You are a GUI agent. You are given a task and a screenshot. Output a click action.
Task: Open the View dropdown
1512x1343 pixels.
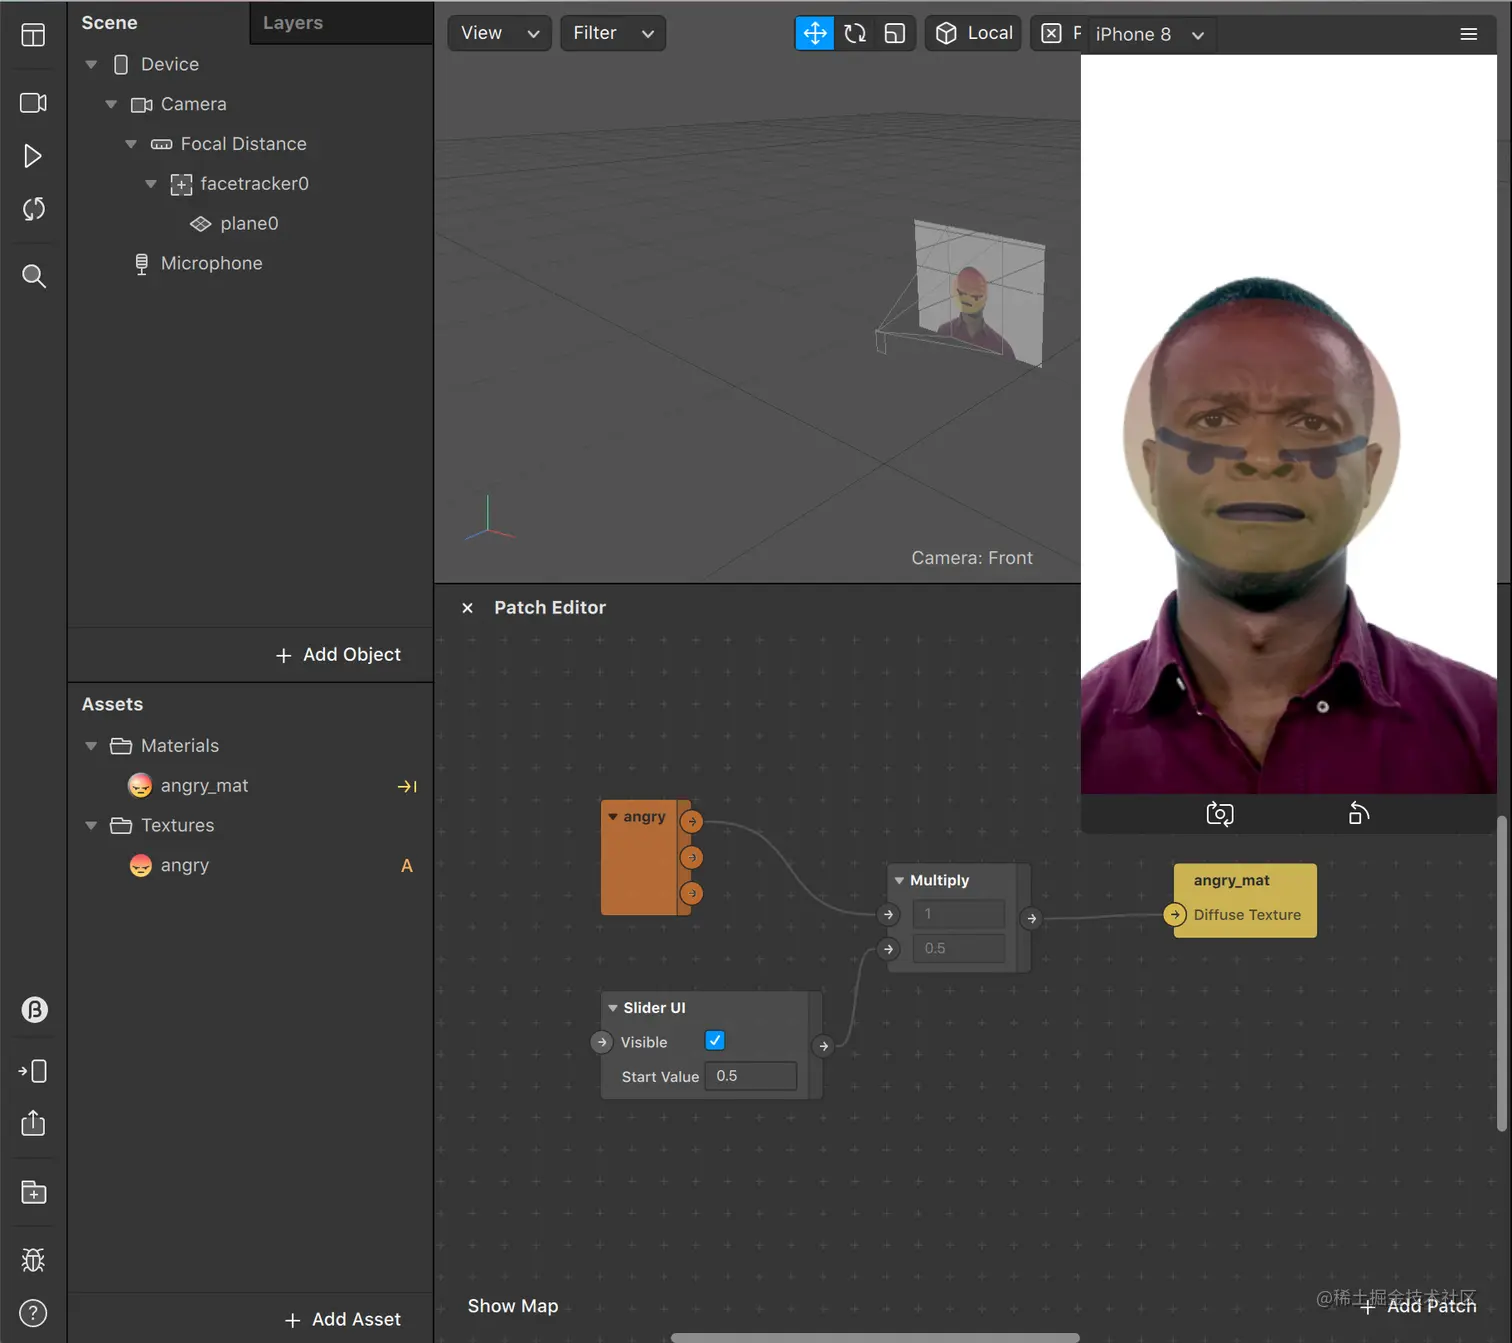point(499,33)
